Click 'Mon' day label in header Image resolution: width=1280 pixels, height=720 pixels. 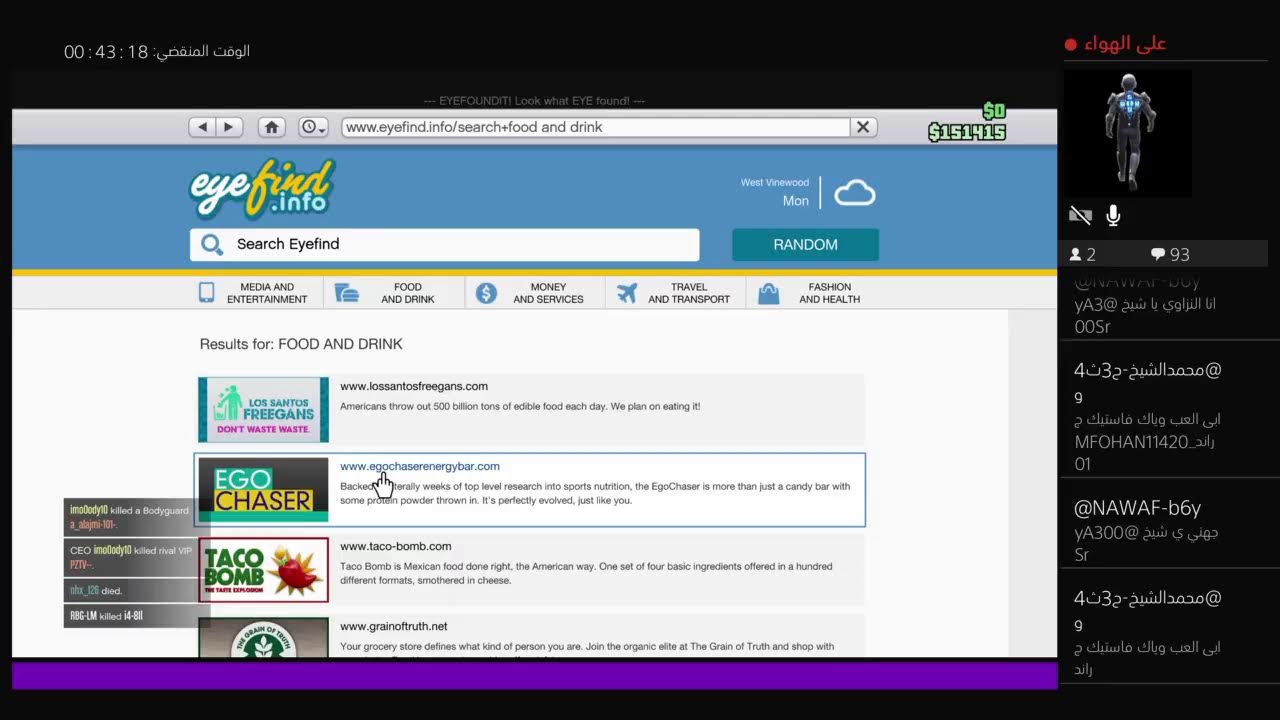click(x=796, y=201)
